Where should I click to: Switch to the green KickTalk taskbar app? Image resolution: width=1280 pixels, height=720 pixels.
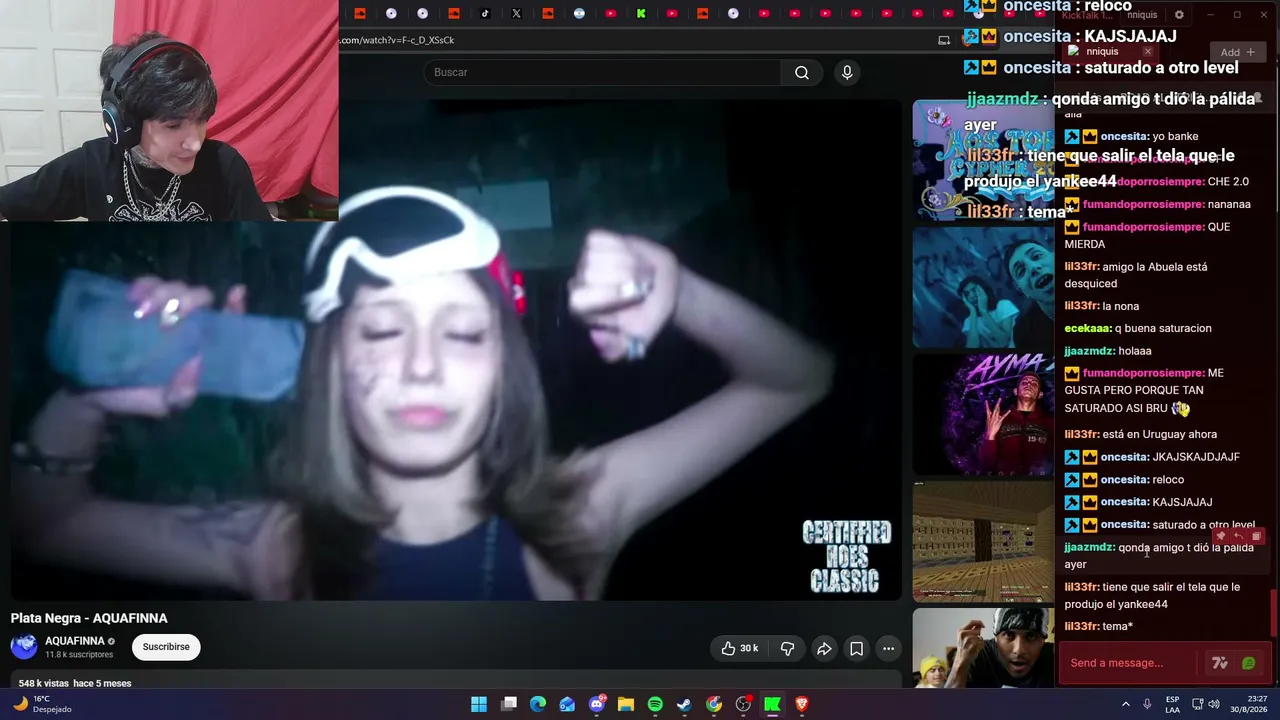772,704
